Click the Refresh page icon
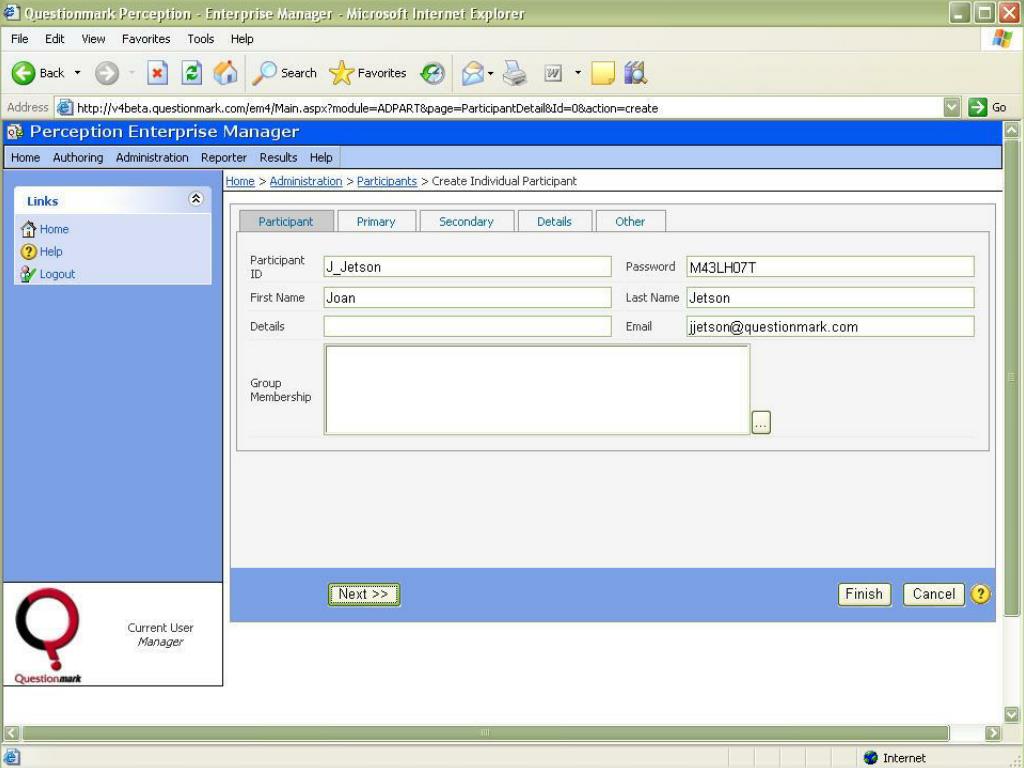The width and height of the screenshot is (1024, 768). [x=191, y=73]
